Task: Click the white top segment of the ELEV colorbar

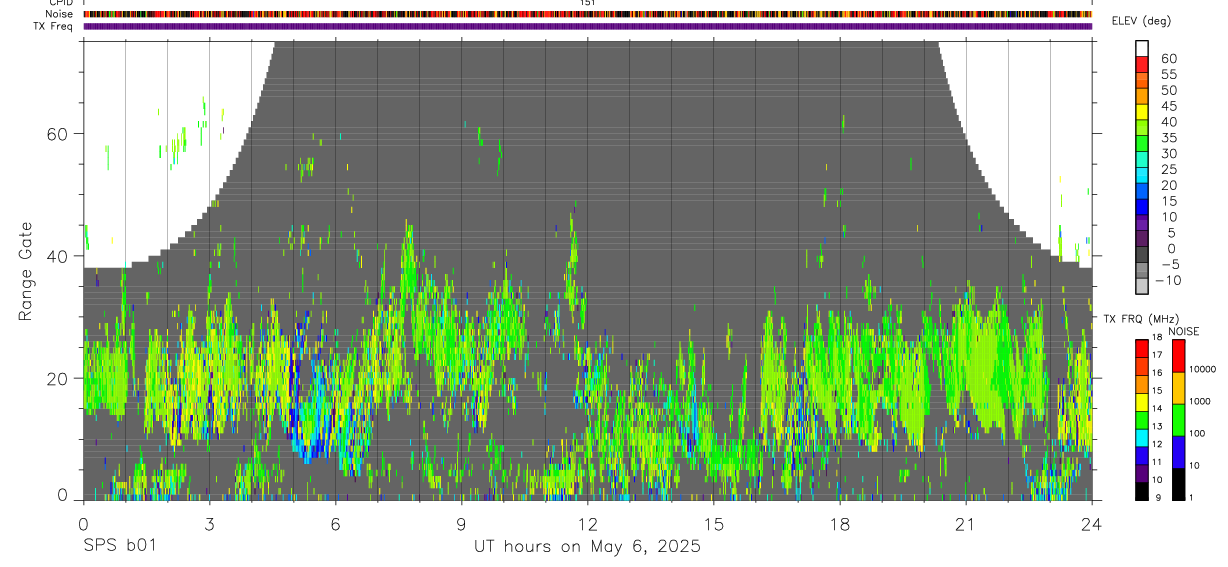Action: [1142, 48]
